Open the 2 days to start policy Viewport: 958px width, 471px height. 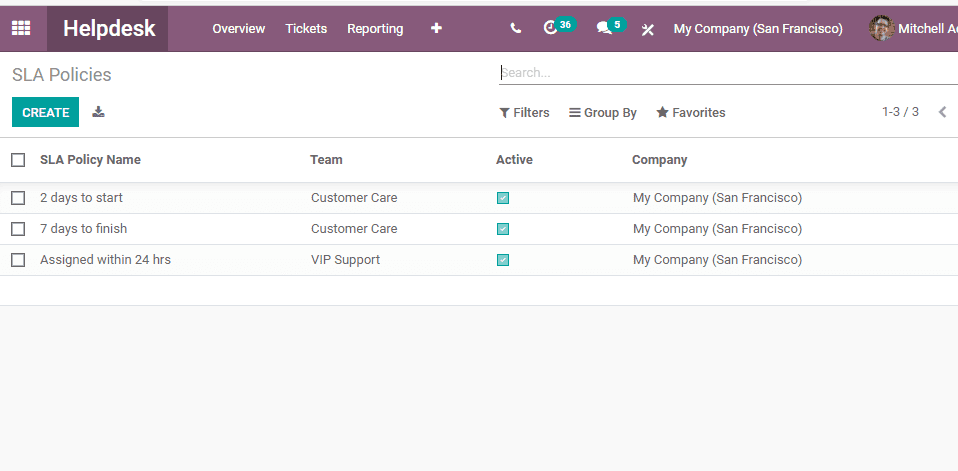[81, 198]
